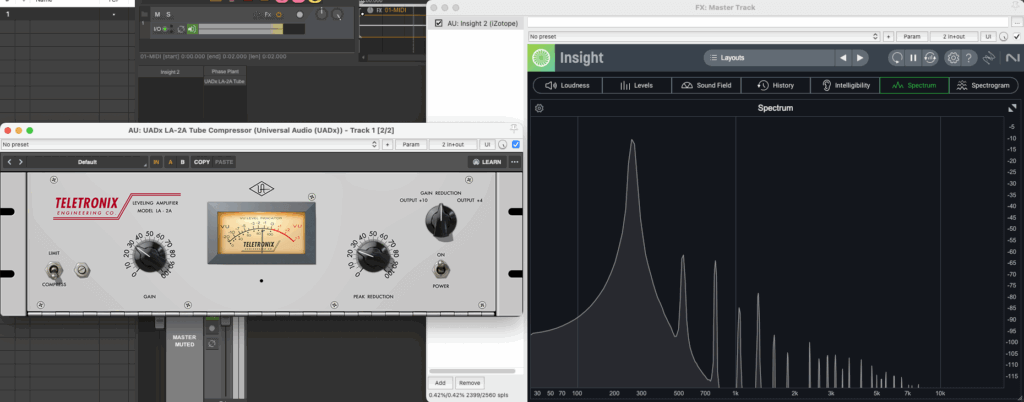
Task: Go to the next Insight layout
Action: point(858,58)
